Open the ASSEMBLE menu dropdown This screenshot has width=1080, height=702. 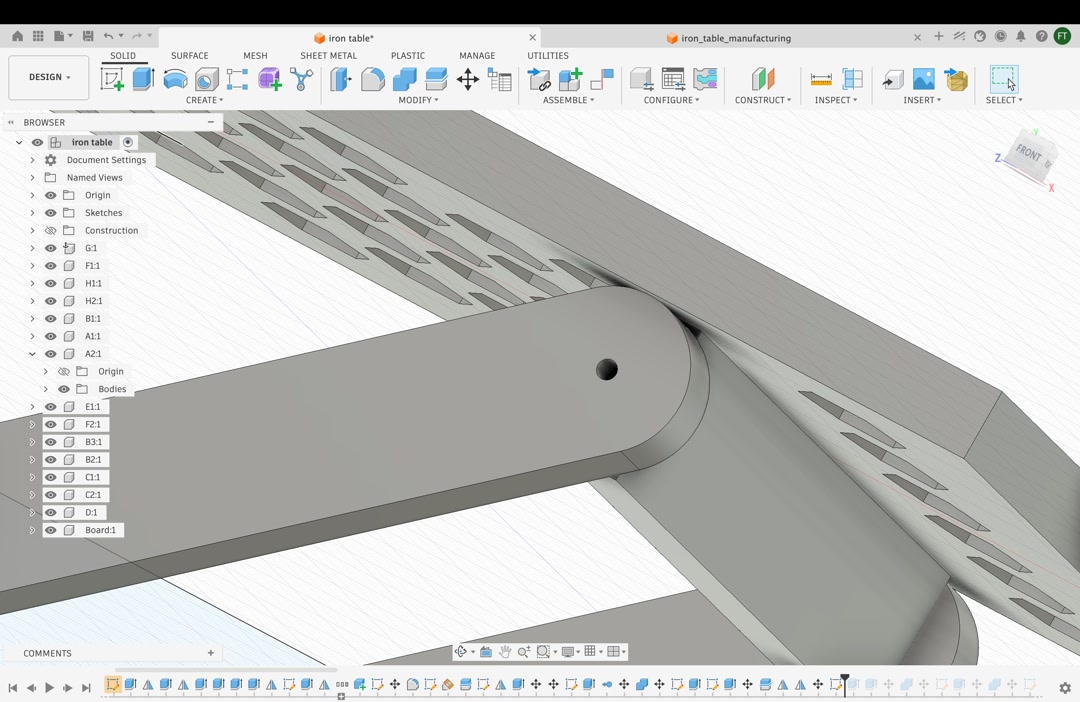pyautogui.click(x=568, y=100)
